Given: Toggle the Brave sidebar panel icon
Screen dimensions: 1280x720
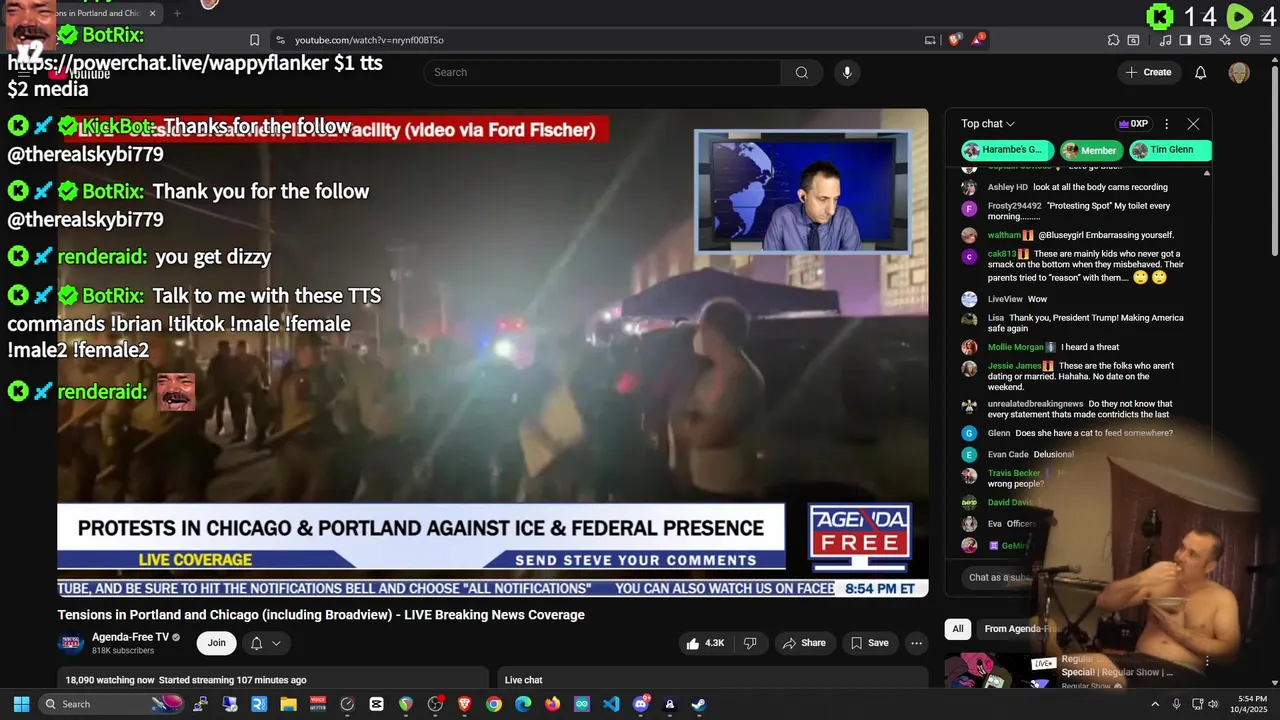Looking at the screenshot, I should [1185, 40].
